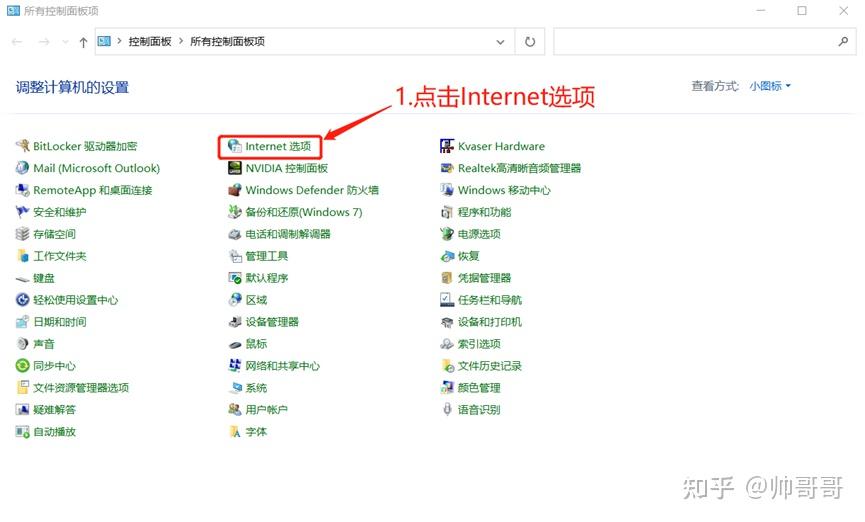Click the 键盘 keyboard icon
The image size is (865, 522).
coord(22,279)
